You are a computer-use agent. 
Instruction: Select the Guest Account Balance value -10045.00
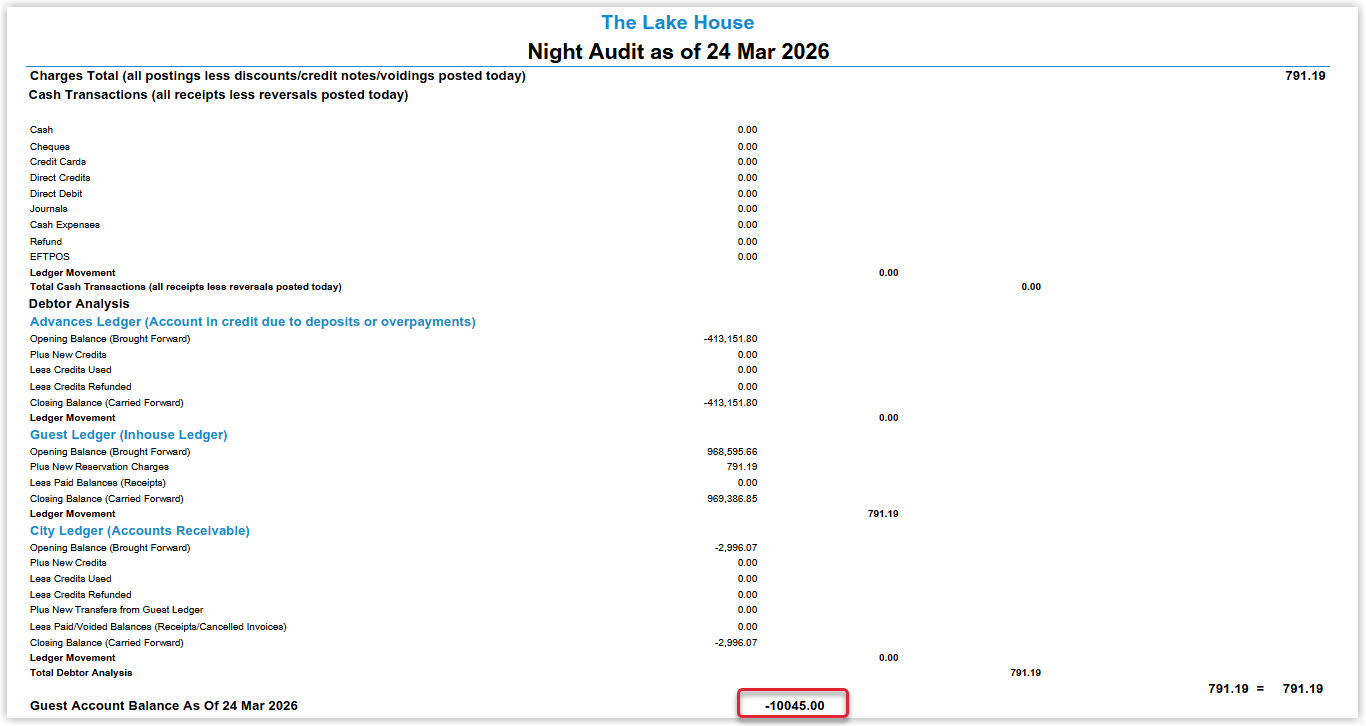795,706
